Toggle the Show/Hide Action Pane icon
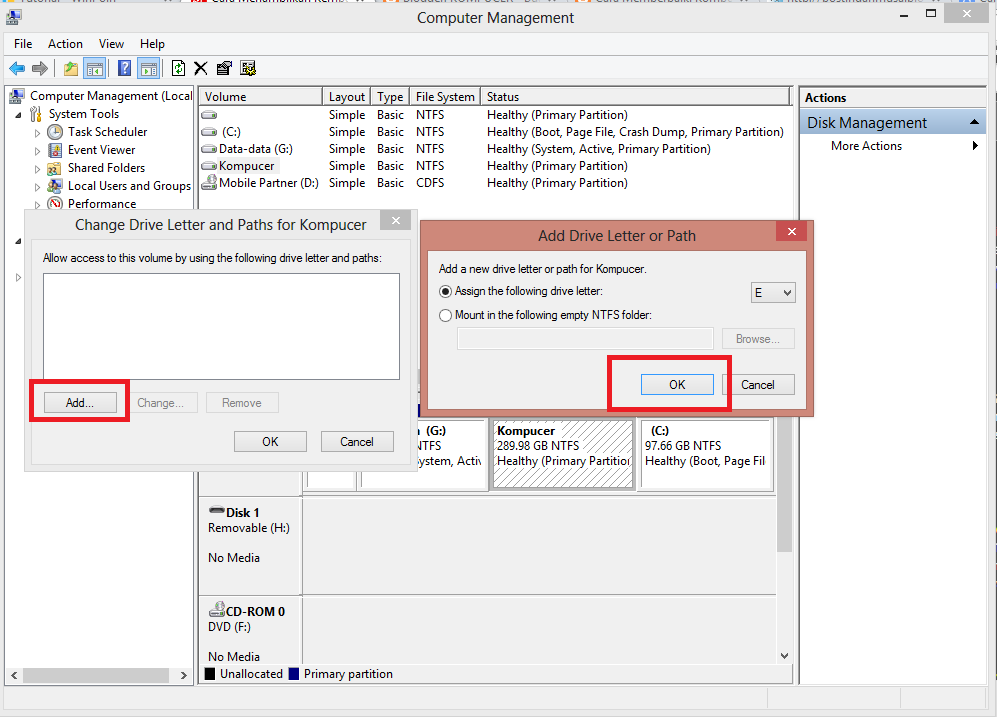This screenshot has height=717, width=997. tap(149, 69)
